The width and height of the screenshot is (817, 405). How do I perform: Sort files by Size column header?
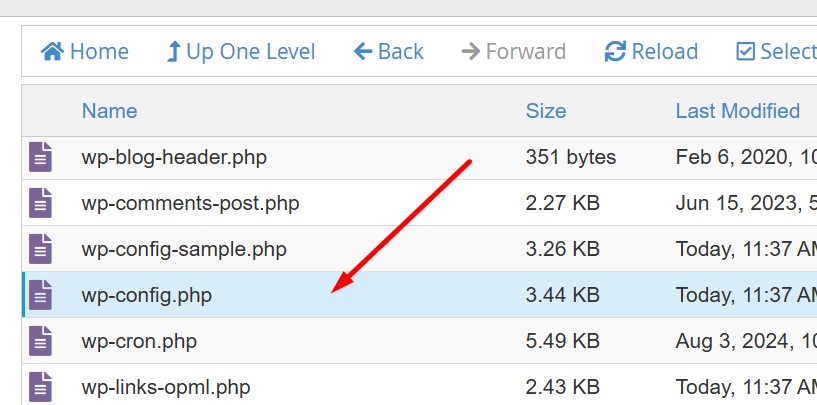point(546,111)
